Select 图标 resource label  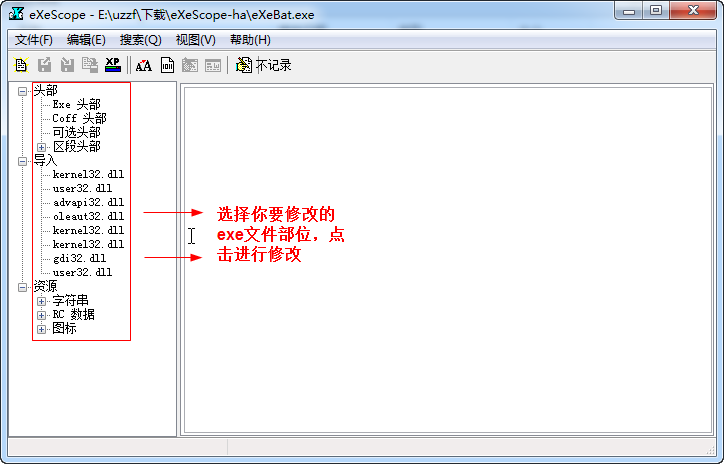coord(64,329)
